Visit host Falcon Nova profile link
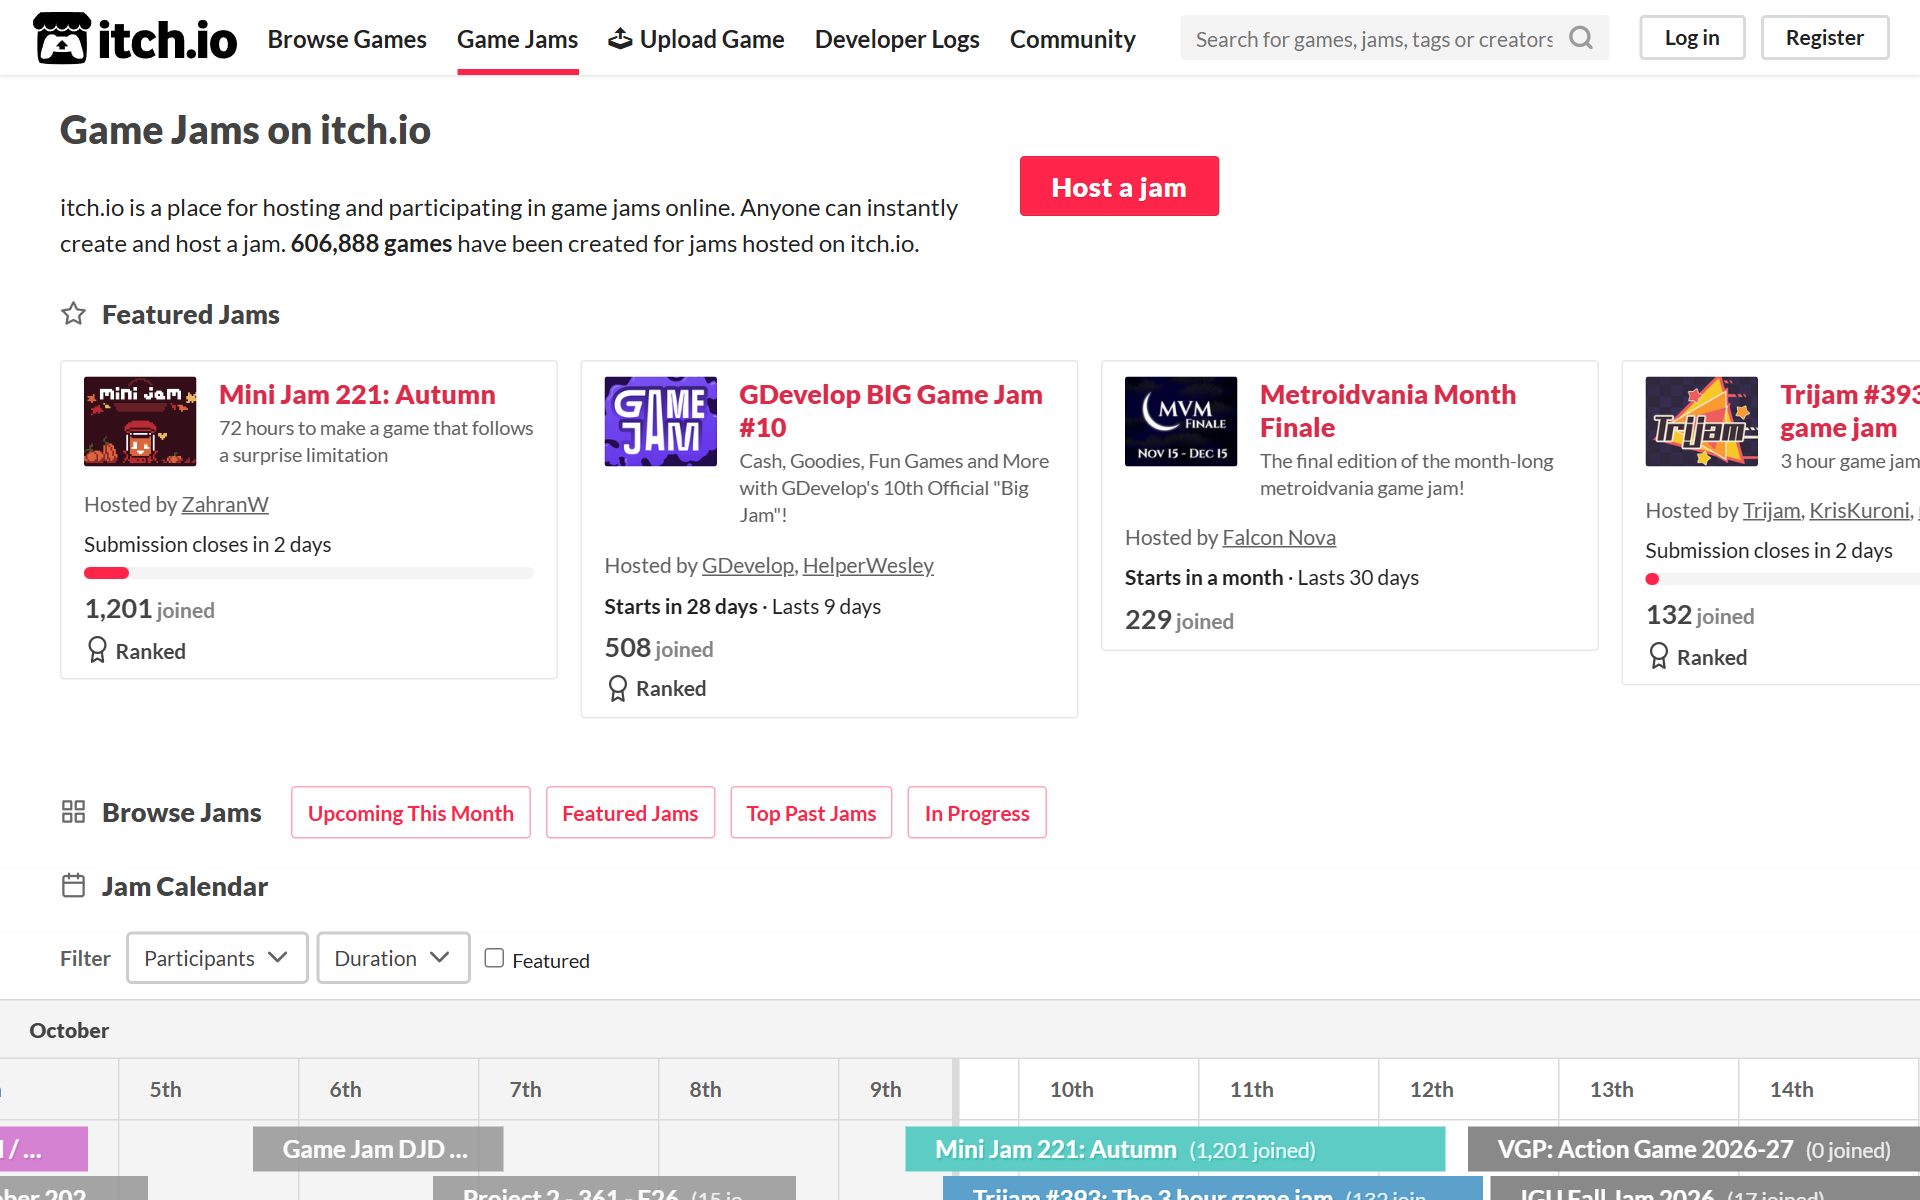The width and height of the screenshot is (1920, 1200). (x=1279, y=537)
